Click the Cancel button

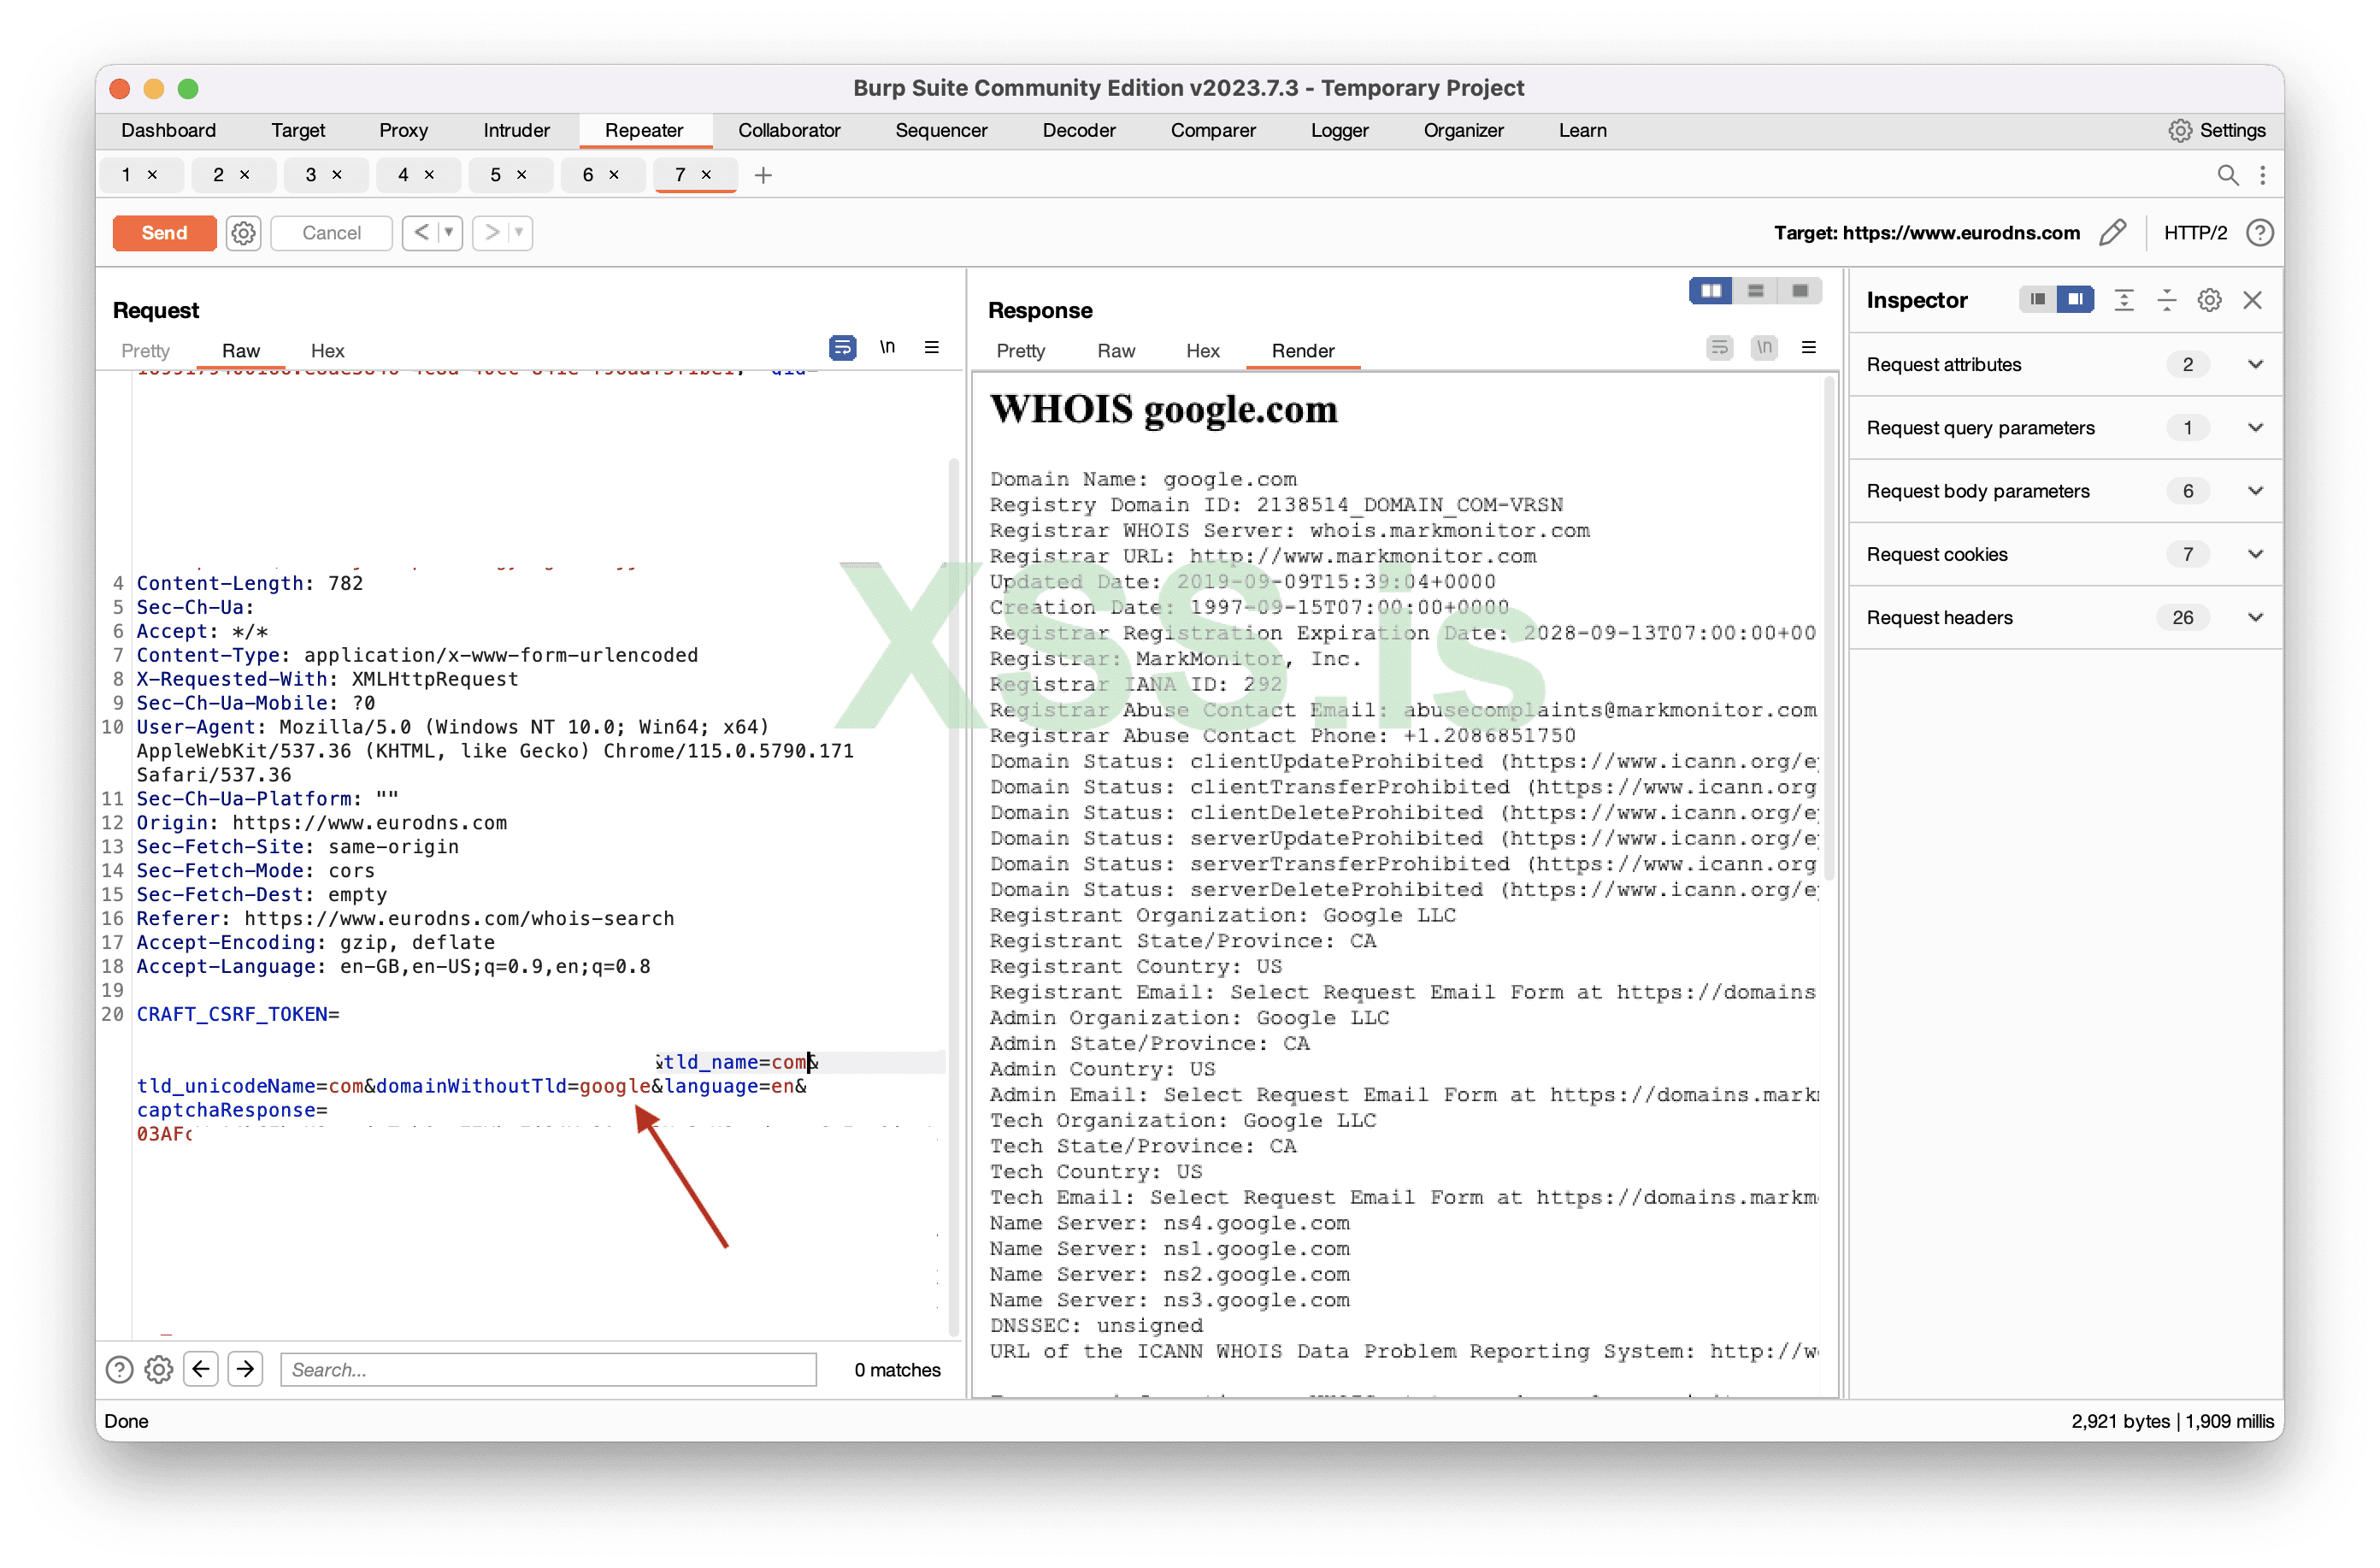(331, 233)
